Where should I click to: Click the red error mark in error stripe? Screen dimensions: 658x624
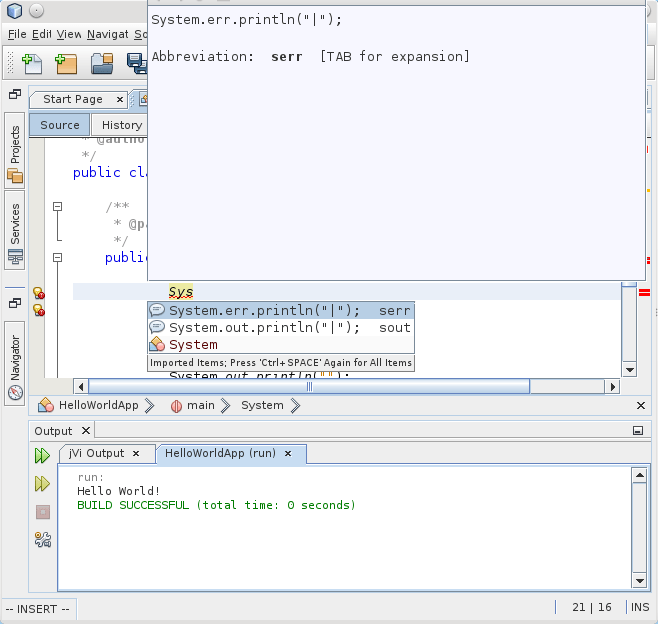[644, 292]
